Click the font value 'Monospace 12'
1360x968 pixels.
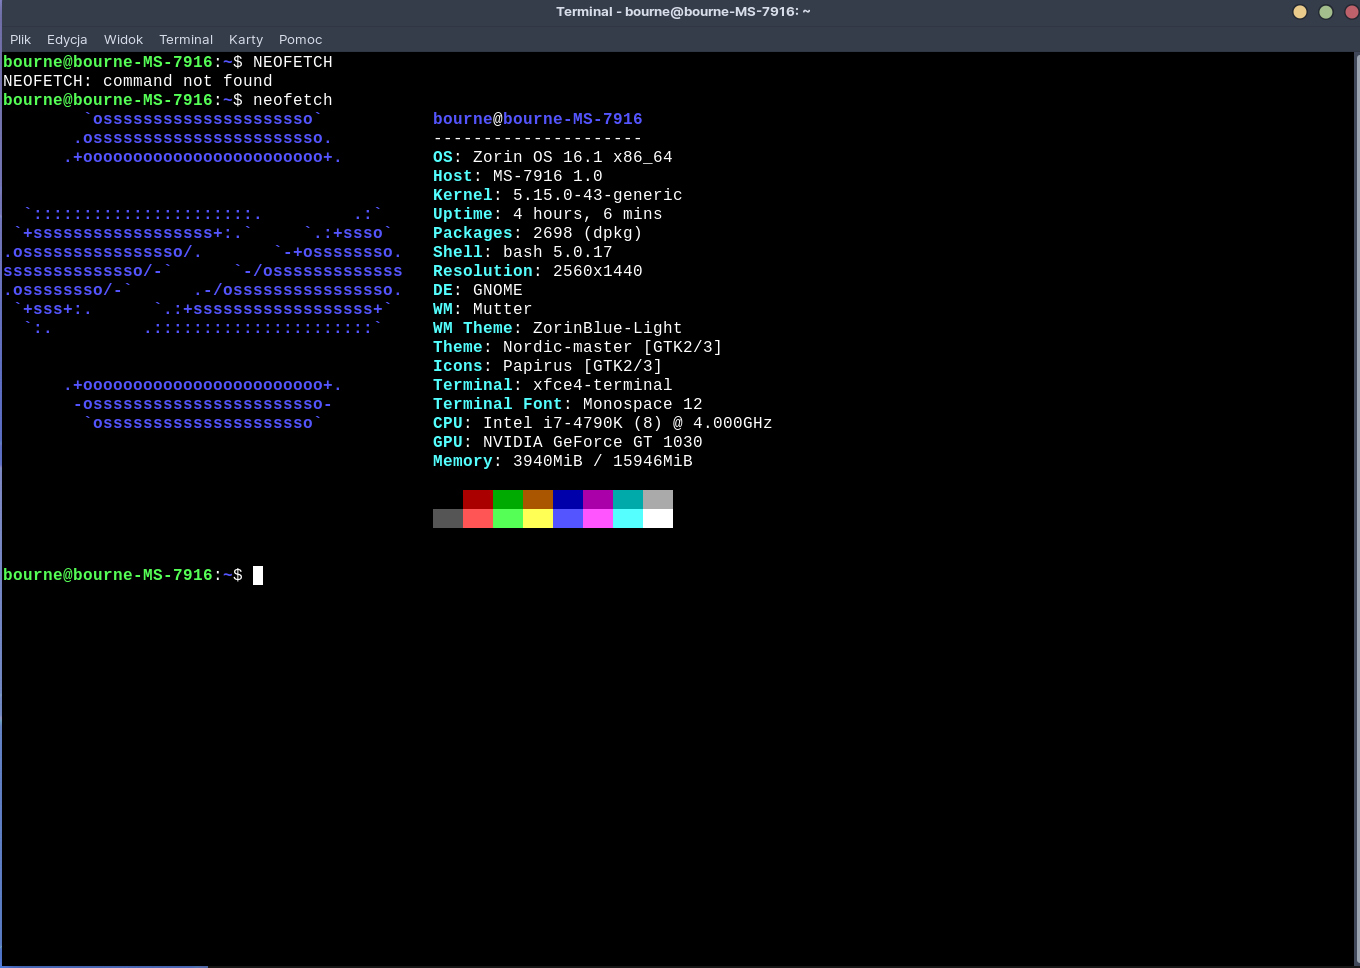point(643,404)
